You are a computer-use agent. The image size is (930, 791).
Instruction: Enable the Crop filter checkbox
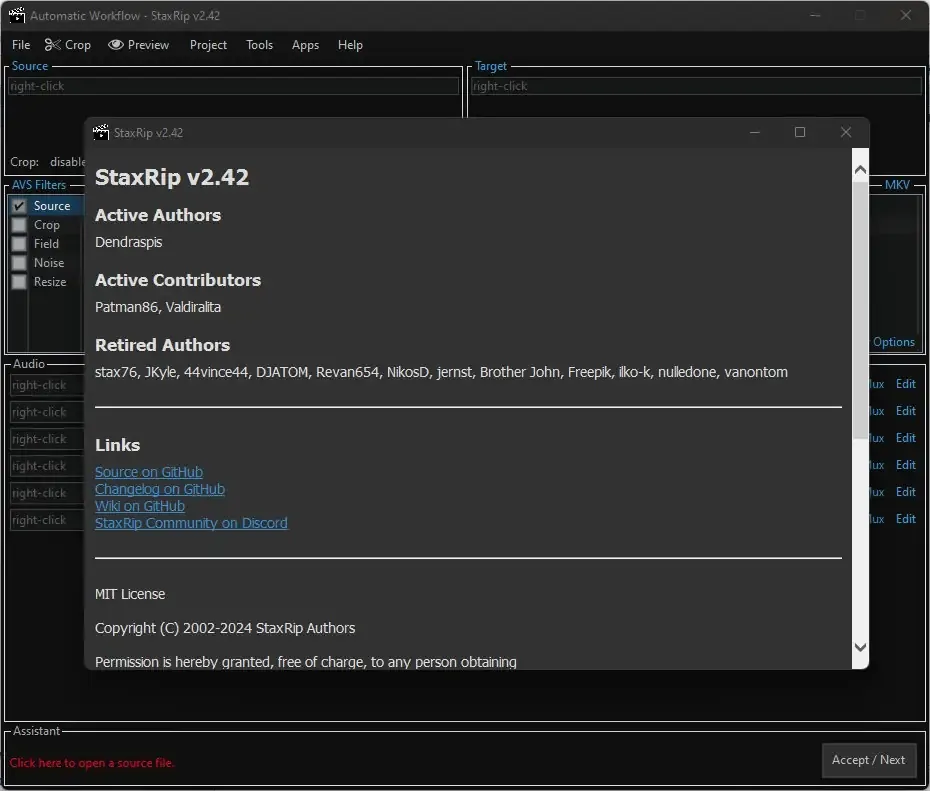(19, 225)
